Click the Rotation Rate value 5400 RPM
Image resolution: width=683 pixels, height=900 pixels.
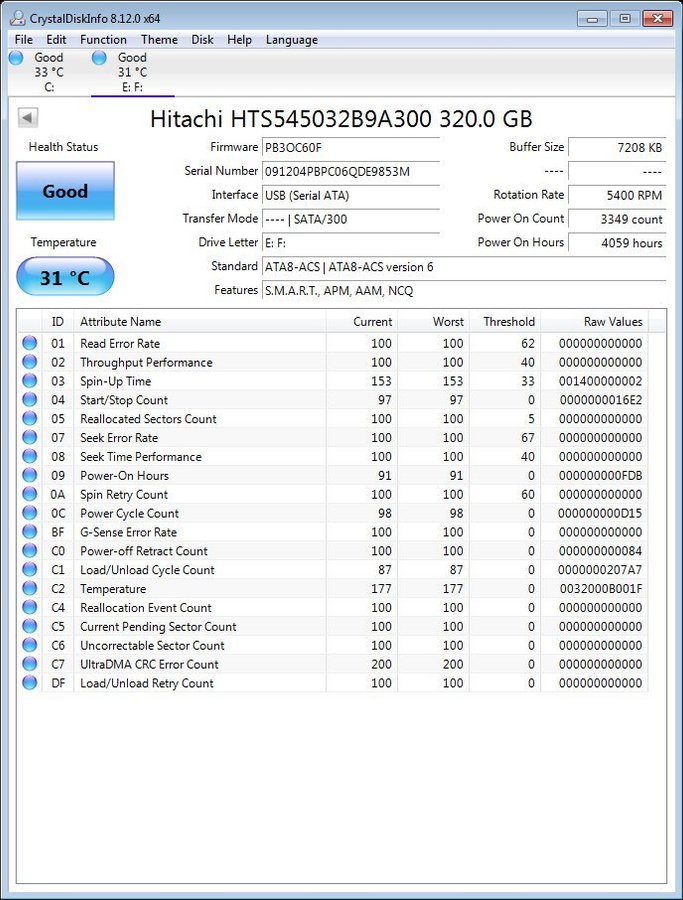click(617, 195)
